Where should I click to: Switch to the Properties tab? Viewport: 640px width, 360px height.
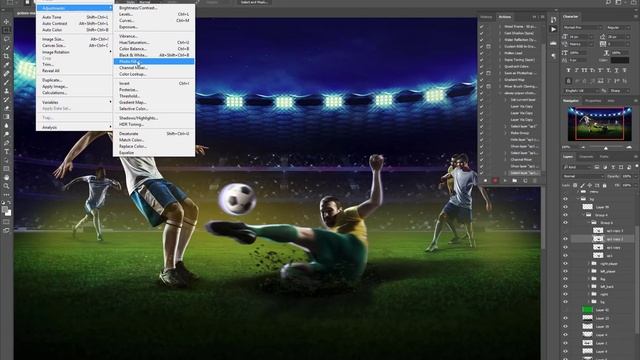pos(593,100)
